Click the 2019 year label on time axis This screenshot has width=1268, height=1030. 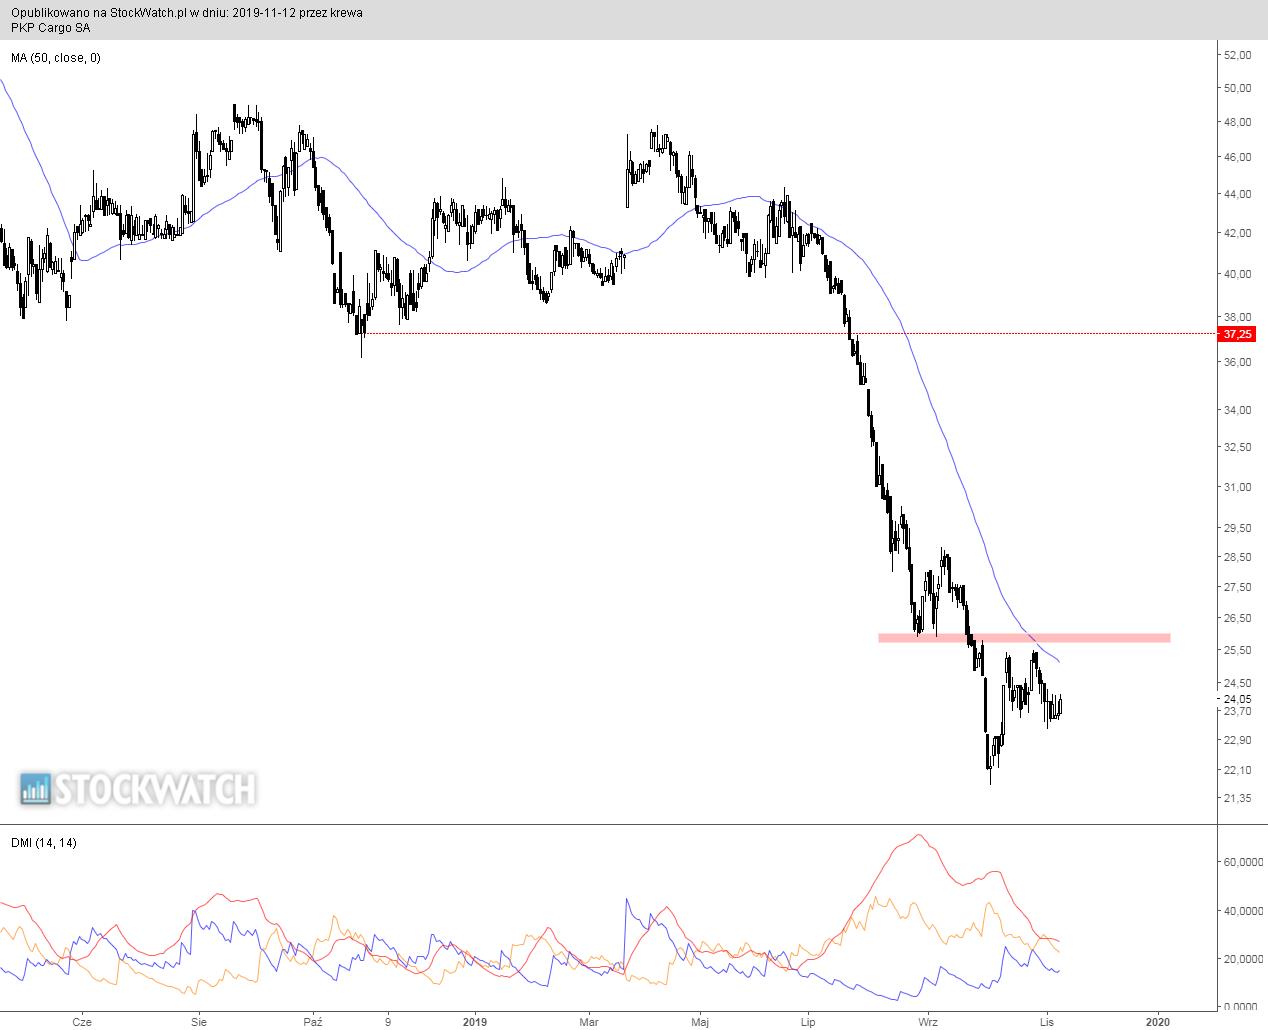click(476, 1022)
